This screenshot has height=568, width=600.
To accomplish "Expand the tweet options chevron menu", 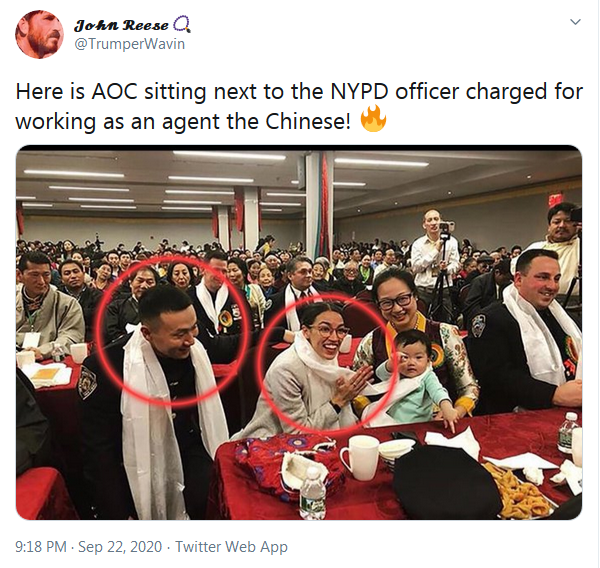I will 575,22.
